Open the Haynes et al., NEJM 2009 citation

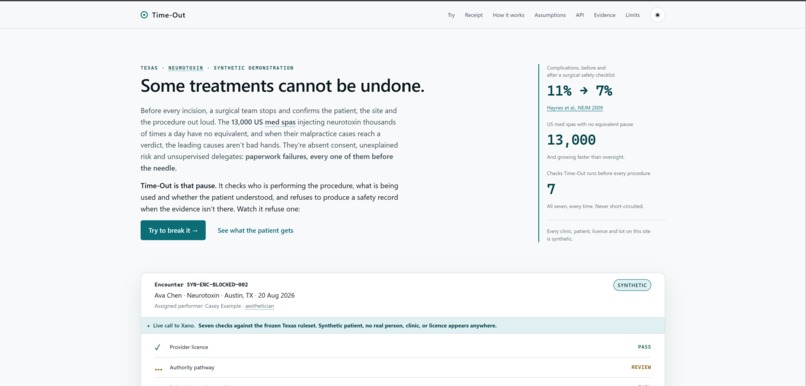pos(575,108)
